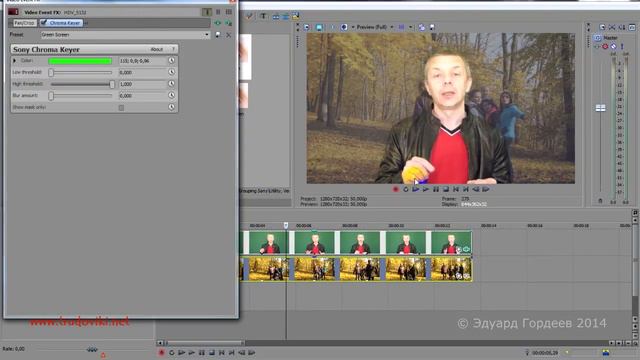Viewport: 640px width, 360px height.
Task: Save preview snapshot to file
Action: point(432,27)
